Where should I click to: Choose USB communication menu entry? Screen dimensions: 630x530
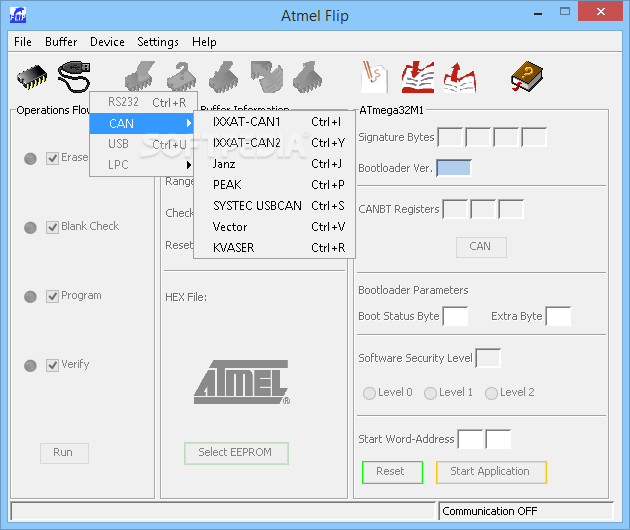[143, 144]
